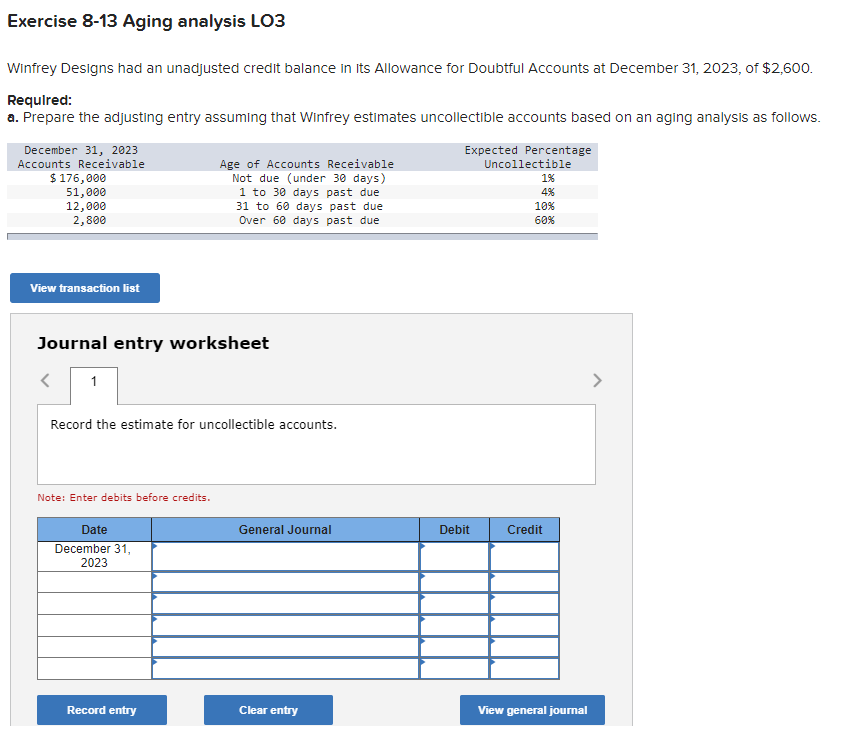Click the dropdown arrow in the third journal row
Image resolution: width=848 pixels, height=731 pixels.
156,599
